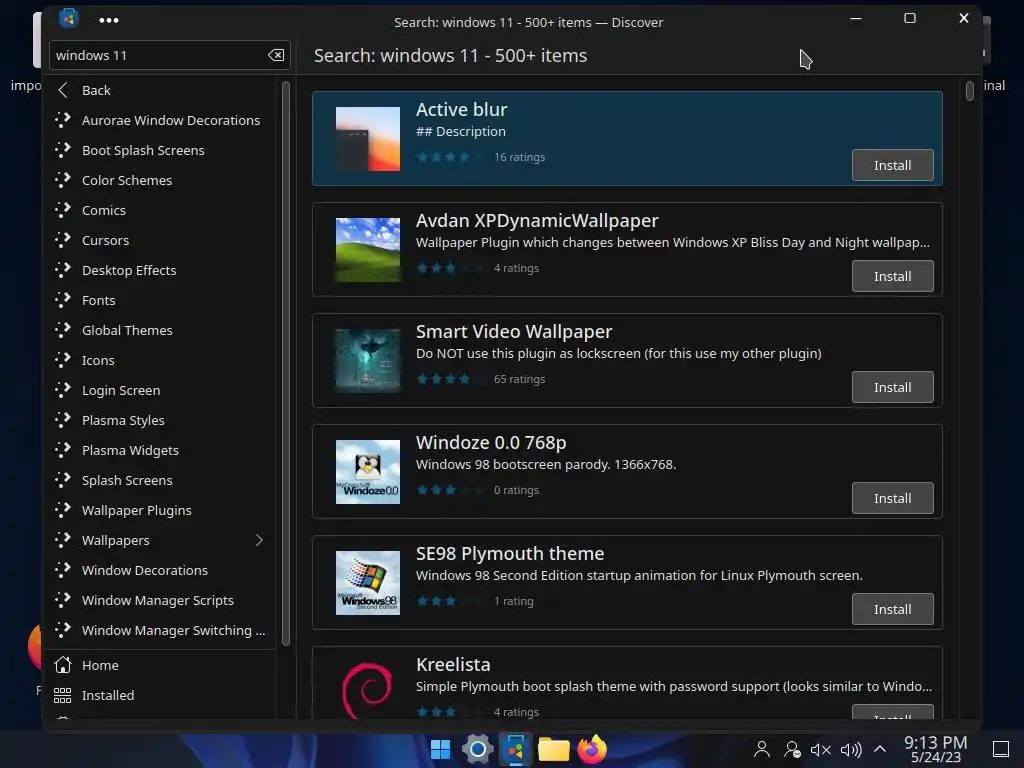1024x768 pixels.
Task: Open Windows-style Start menu in taskbar
Action: pos(440,750)
